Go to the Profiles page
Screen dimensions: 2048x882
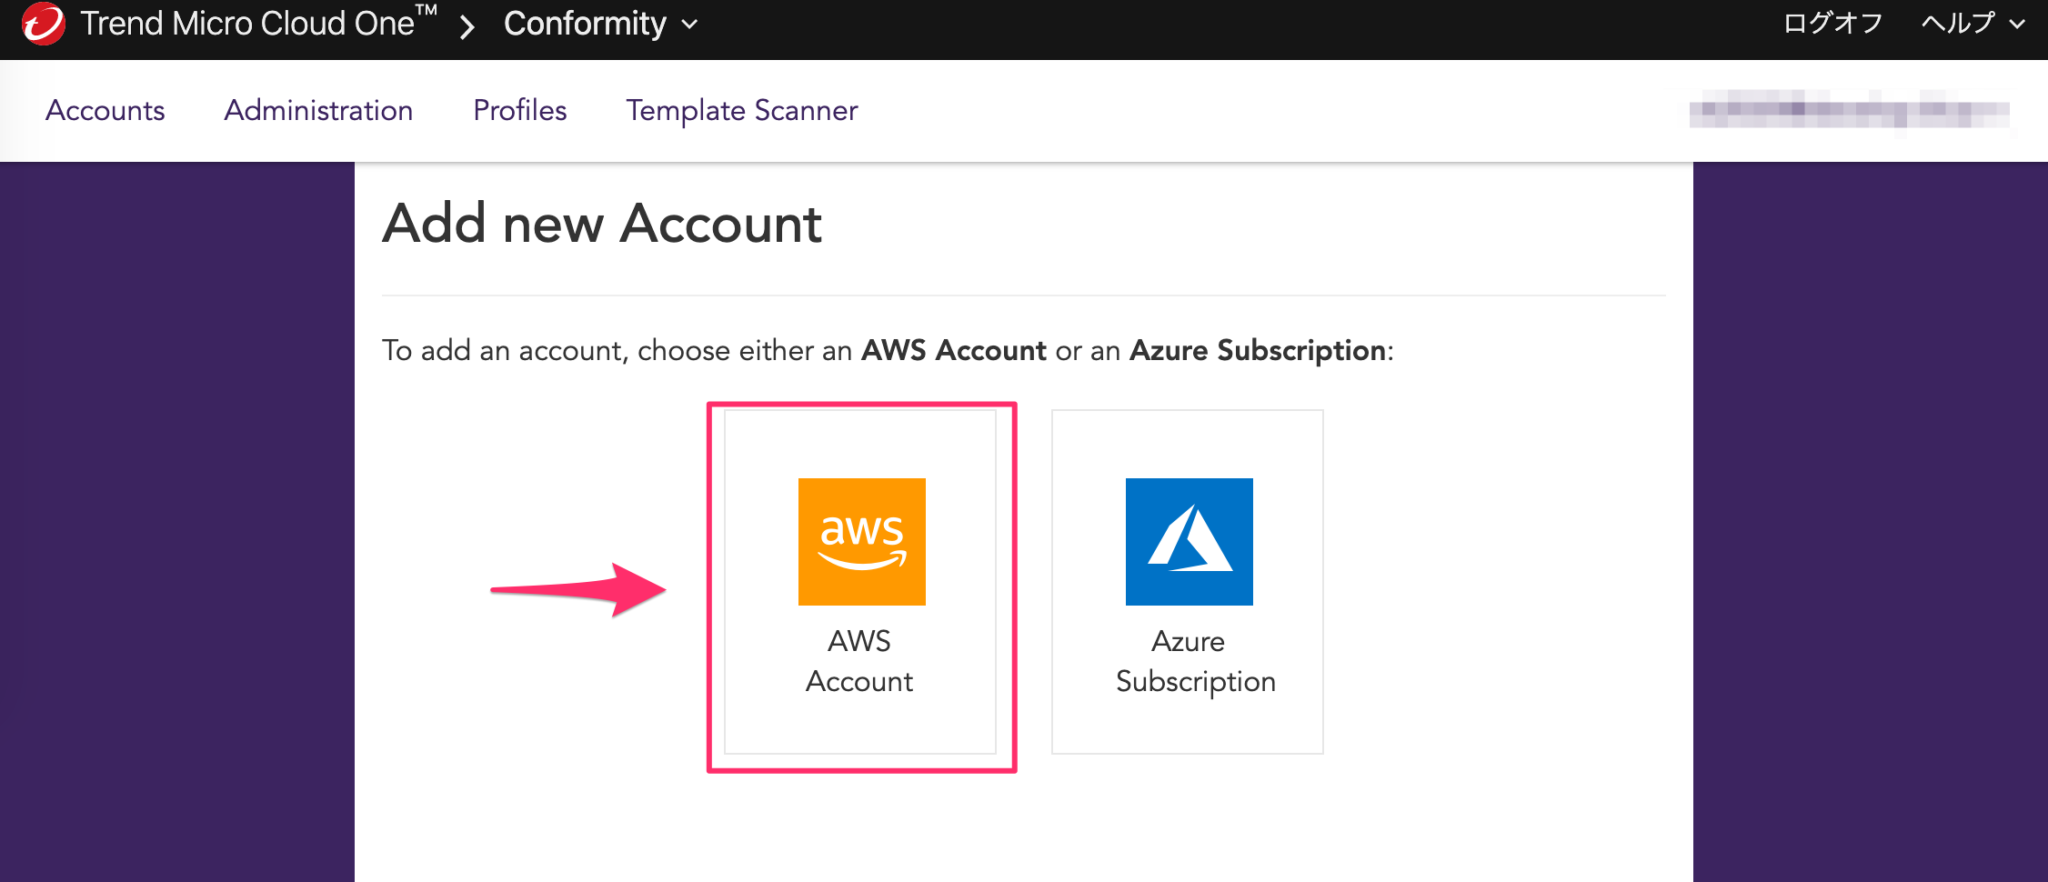[x=519, y=110]
